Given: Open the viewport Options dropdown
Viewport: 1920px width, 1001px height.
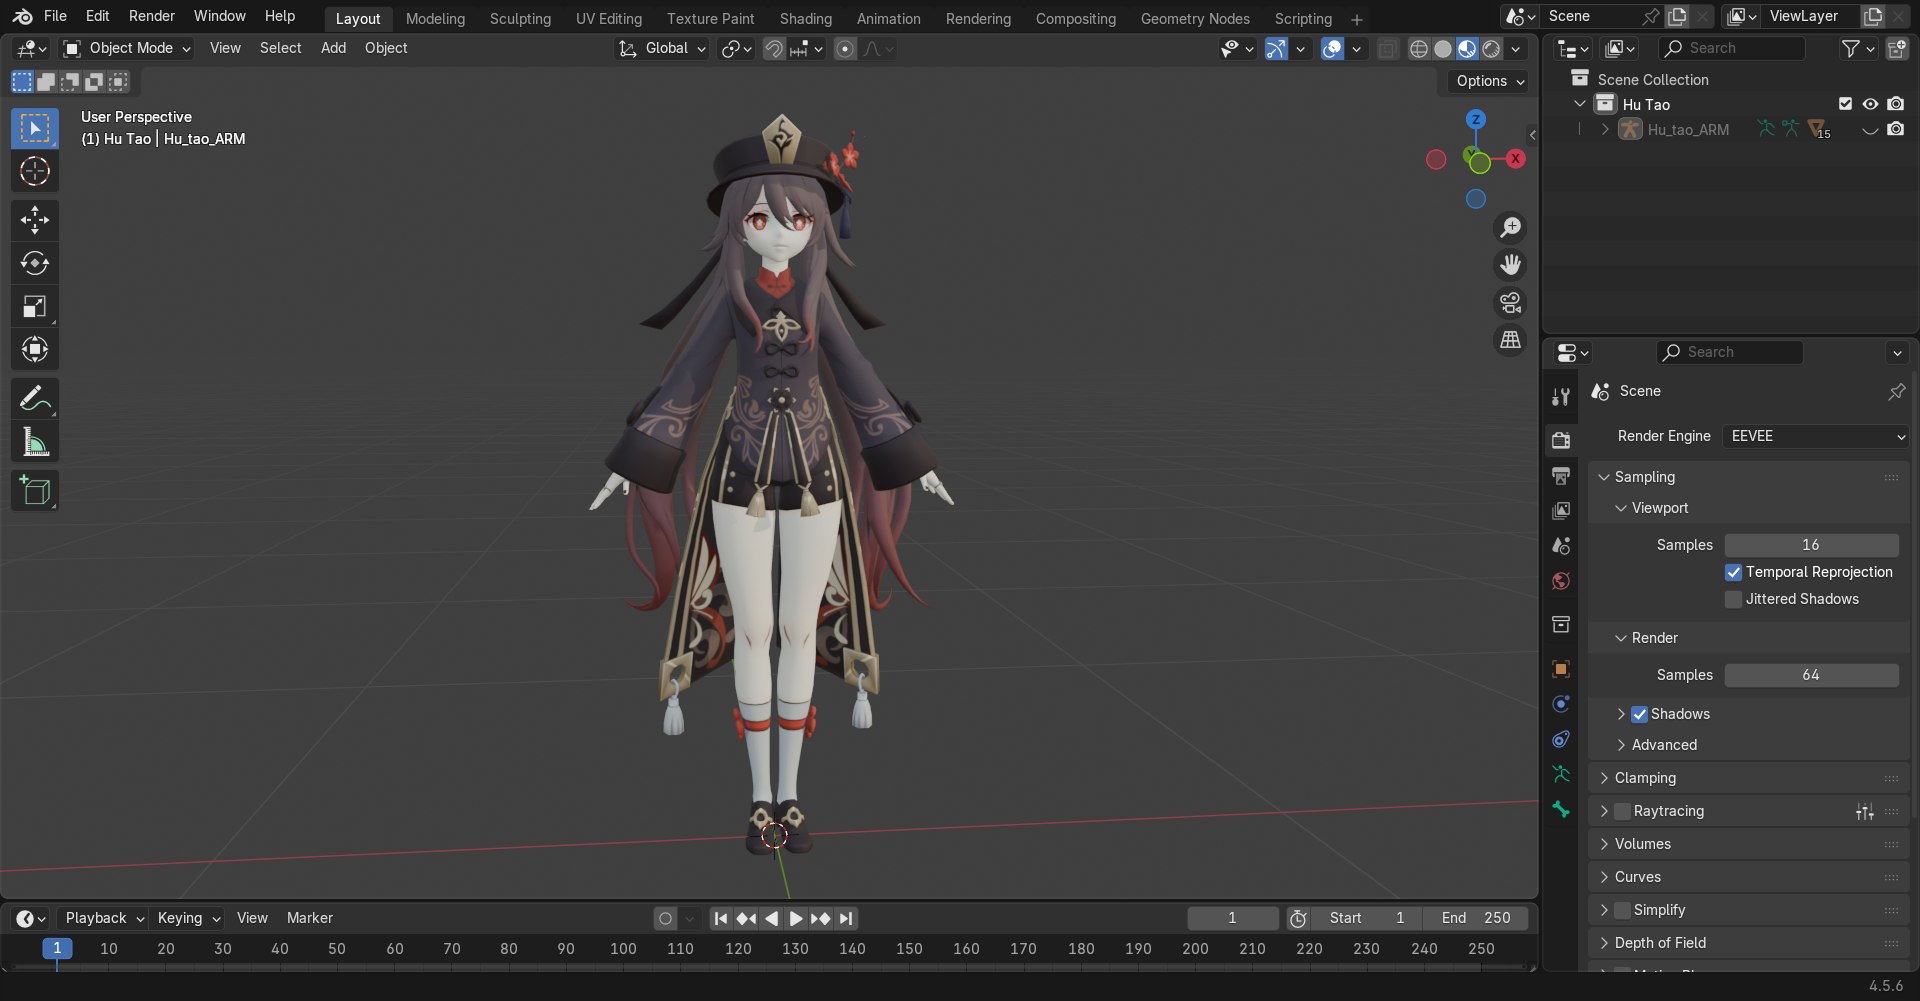Looking at the screenshot, I should point(1488,82).
